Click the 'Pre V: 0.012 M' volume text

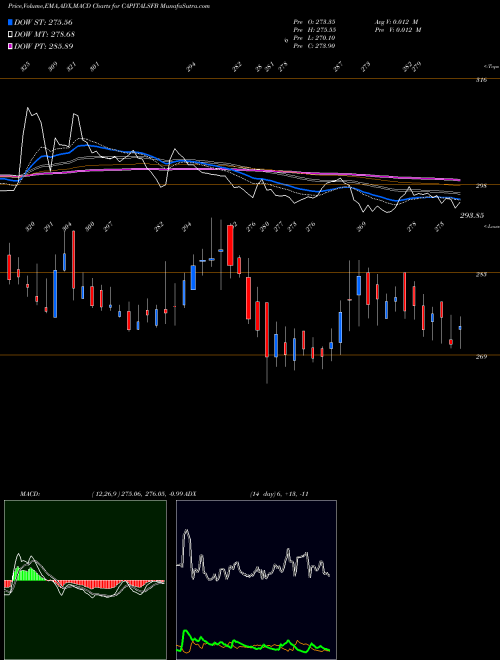coord(398,30)
